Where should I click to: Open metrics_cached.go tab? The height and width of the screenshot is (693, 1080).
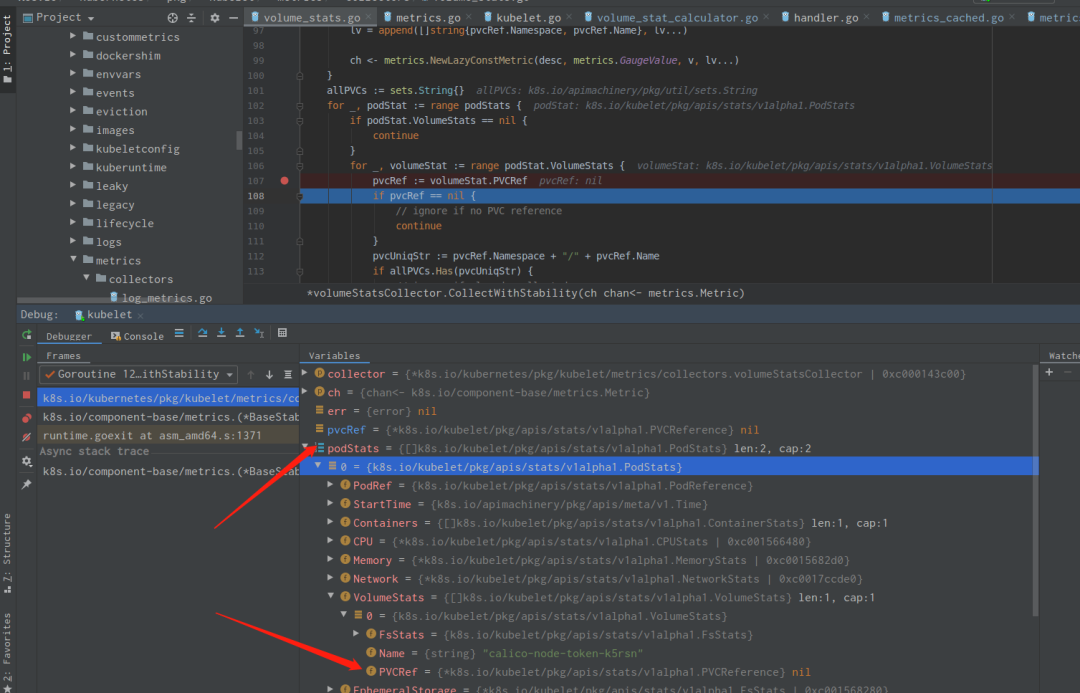coord(948,18)
